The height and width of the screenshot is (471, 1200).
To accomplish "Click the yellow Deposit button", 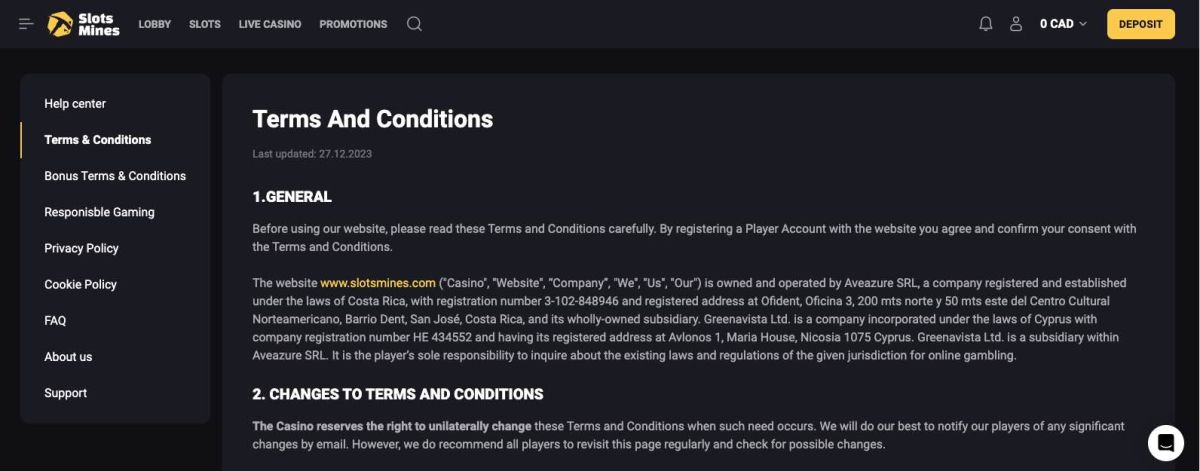I will coord(1141,24).
